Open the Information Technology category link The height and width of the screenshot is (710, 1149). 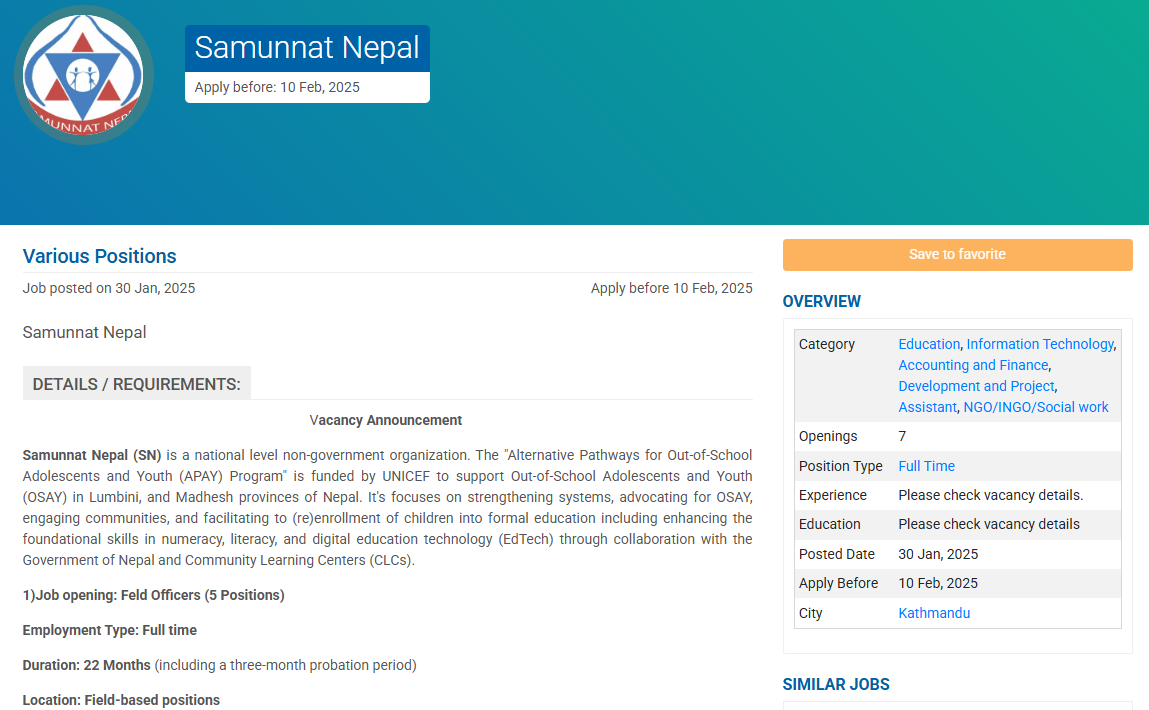pos(1039,344)
